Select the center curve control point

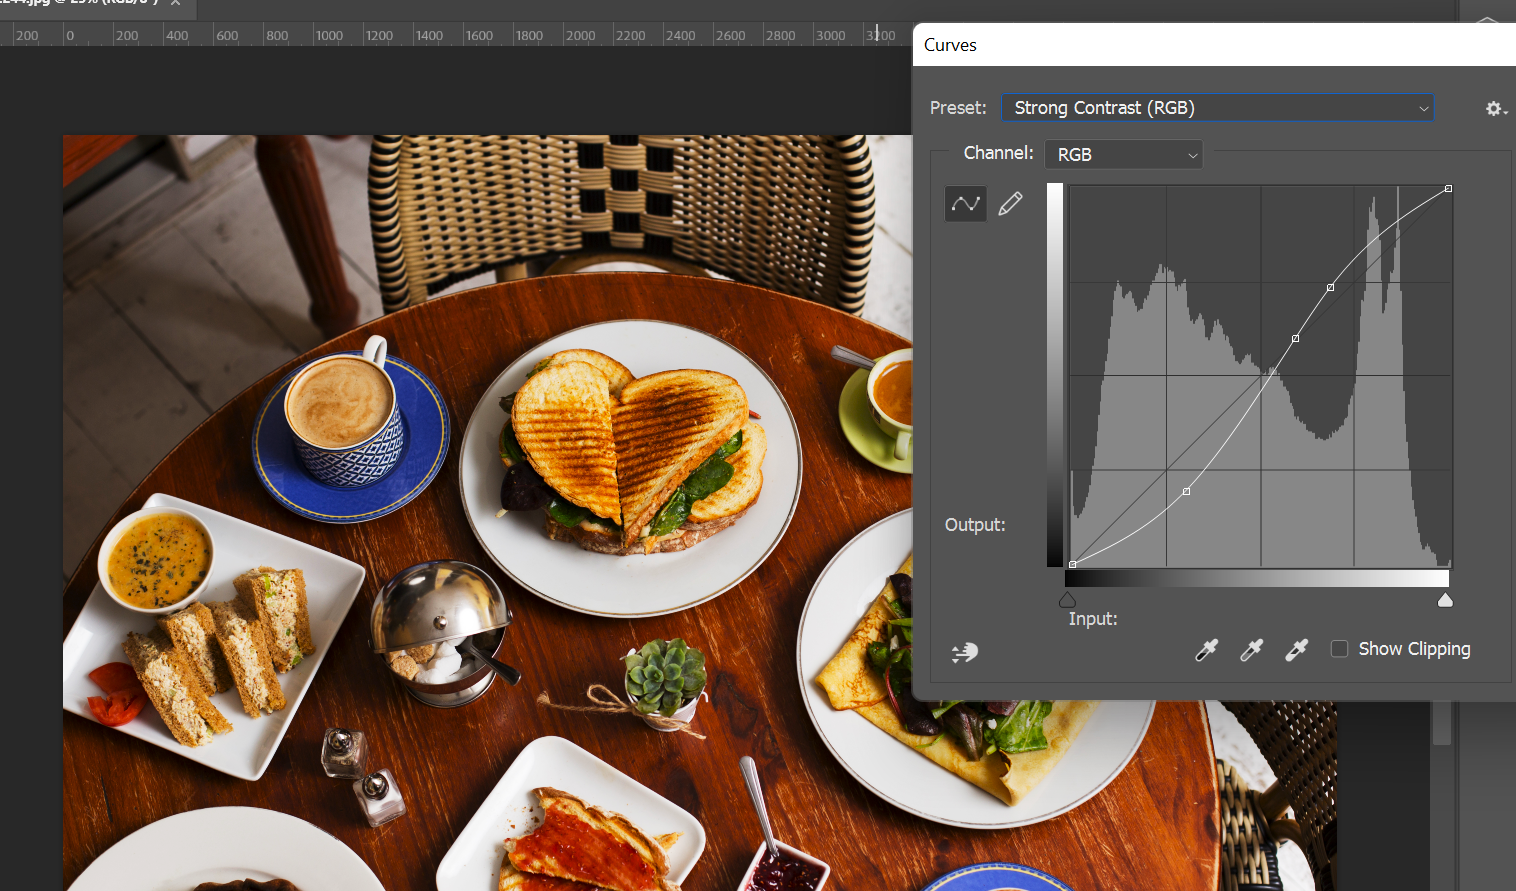click(1295, 338)
